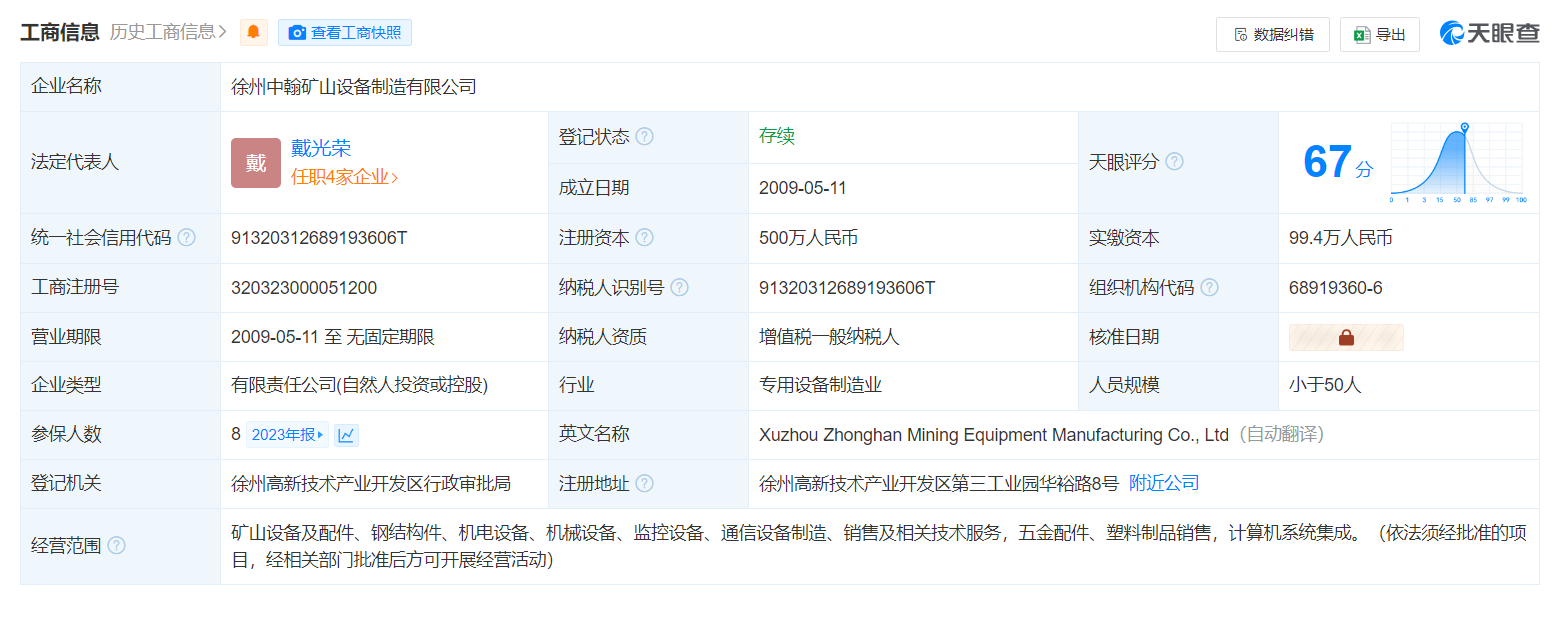Click help icon beside 经营范围
Screen dimensions: 1555x629
point(117,546)
